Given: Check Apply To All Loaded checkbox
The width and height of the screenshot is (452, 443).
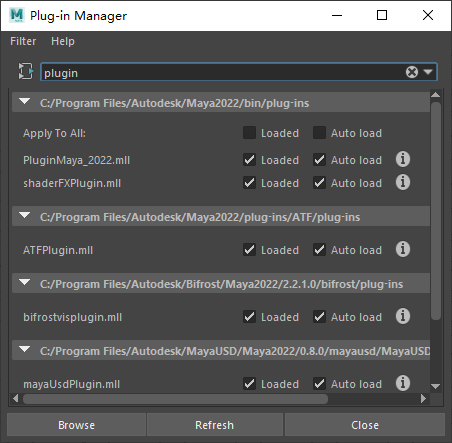Looking at the screenshot, I should pos(249,133).
